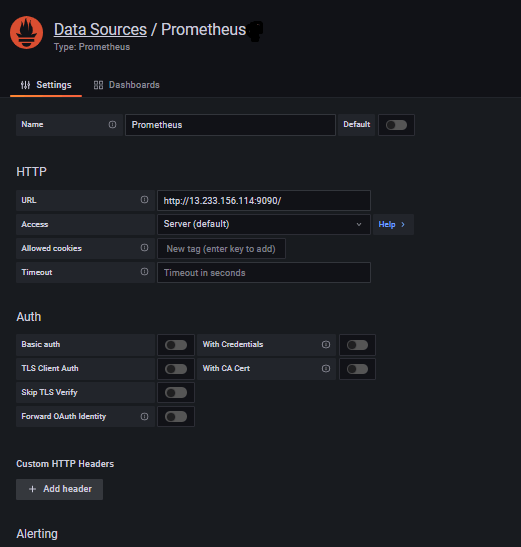This screenshot has width=521, height=547.
Task: Click the Add header button
Action: pos(59,489)
